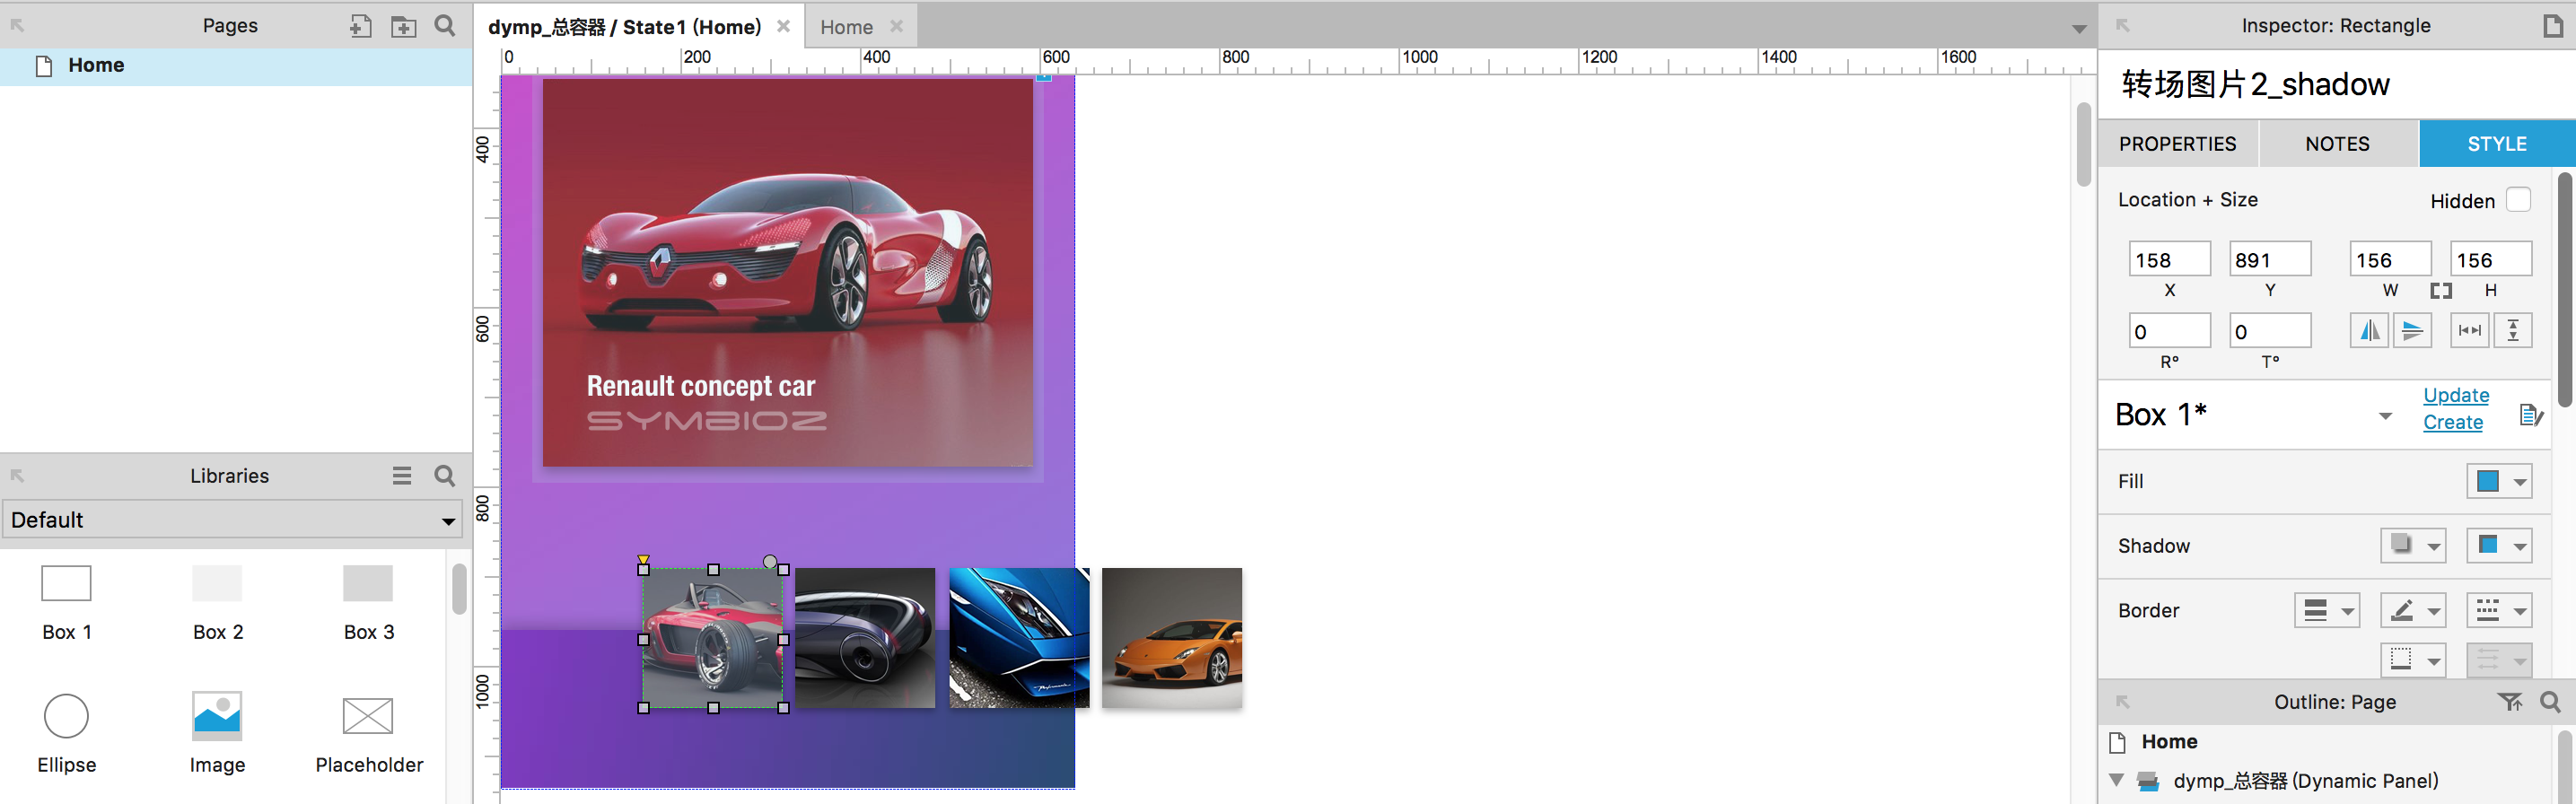Open the border visibility dropdown
2576x804 pixels.
2413,660
